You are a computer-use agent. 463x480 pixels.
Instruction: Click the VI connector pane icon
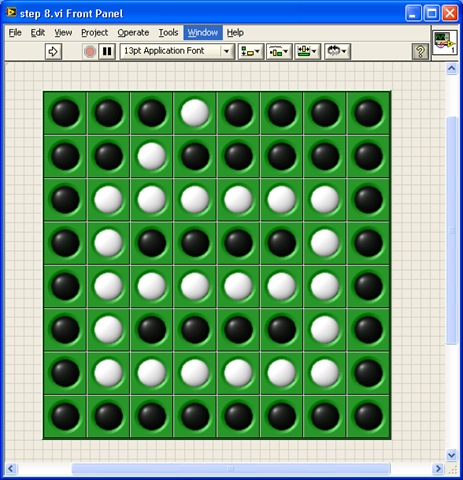tap(445, 43)
